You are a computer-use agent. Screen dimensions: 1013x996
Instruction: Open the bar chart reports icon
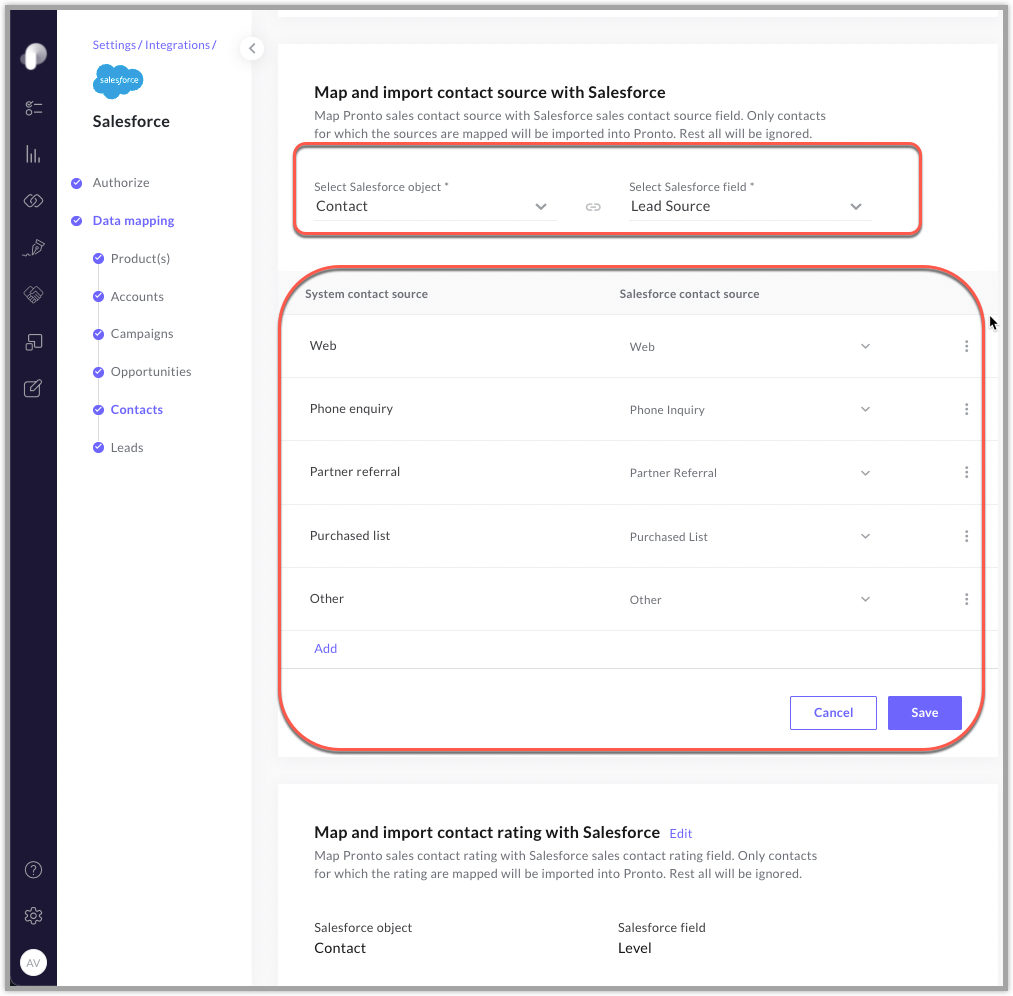[x=33, y=154]
